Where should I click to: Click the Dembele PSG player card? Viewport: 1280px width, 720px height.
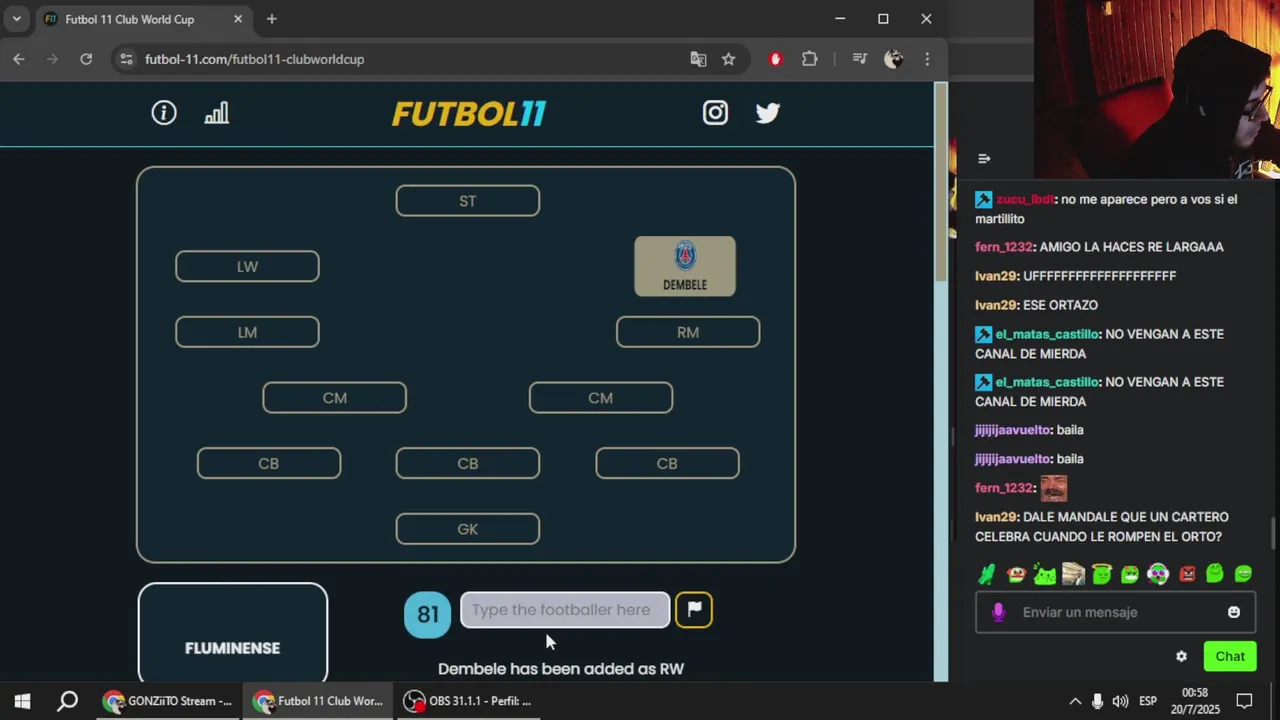(x=685, y=266)
